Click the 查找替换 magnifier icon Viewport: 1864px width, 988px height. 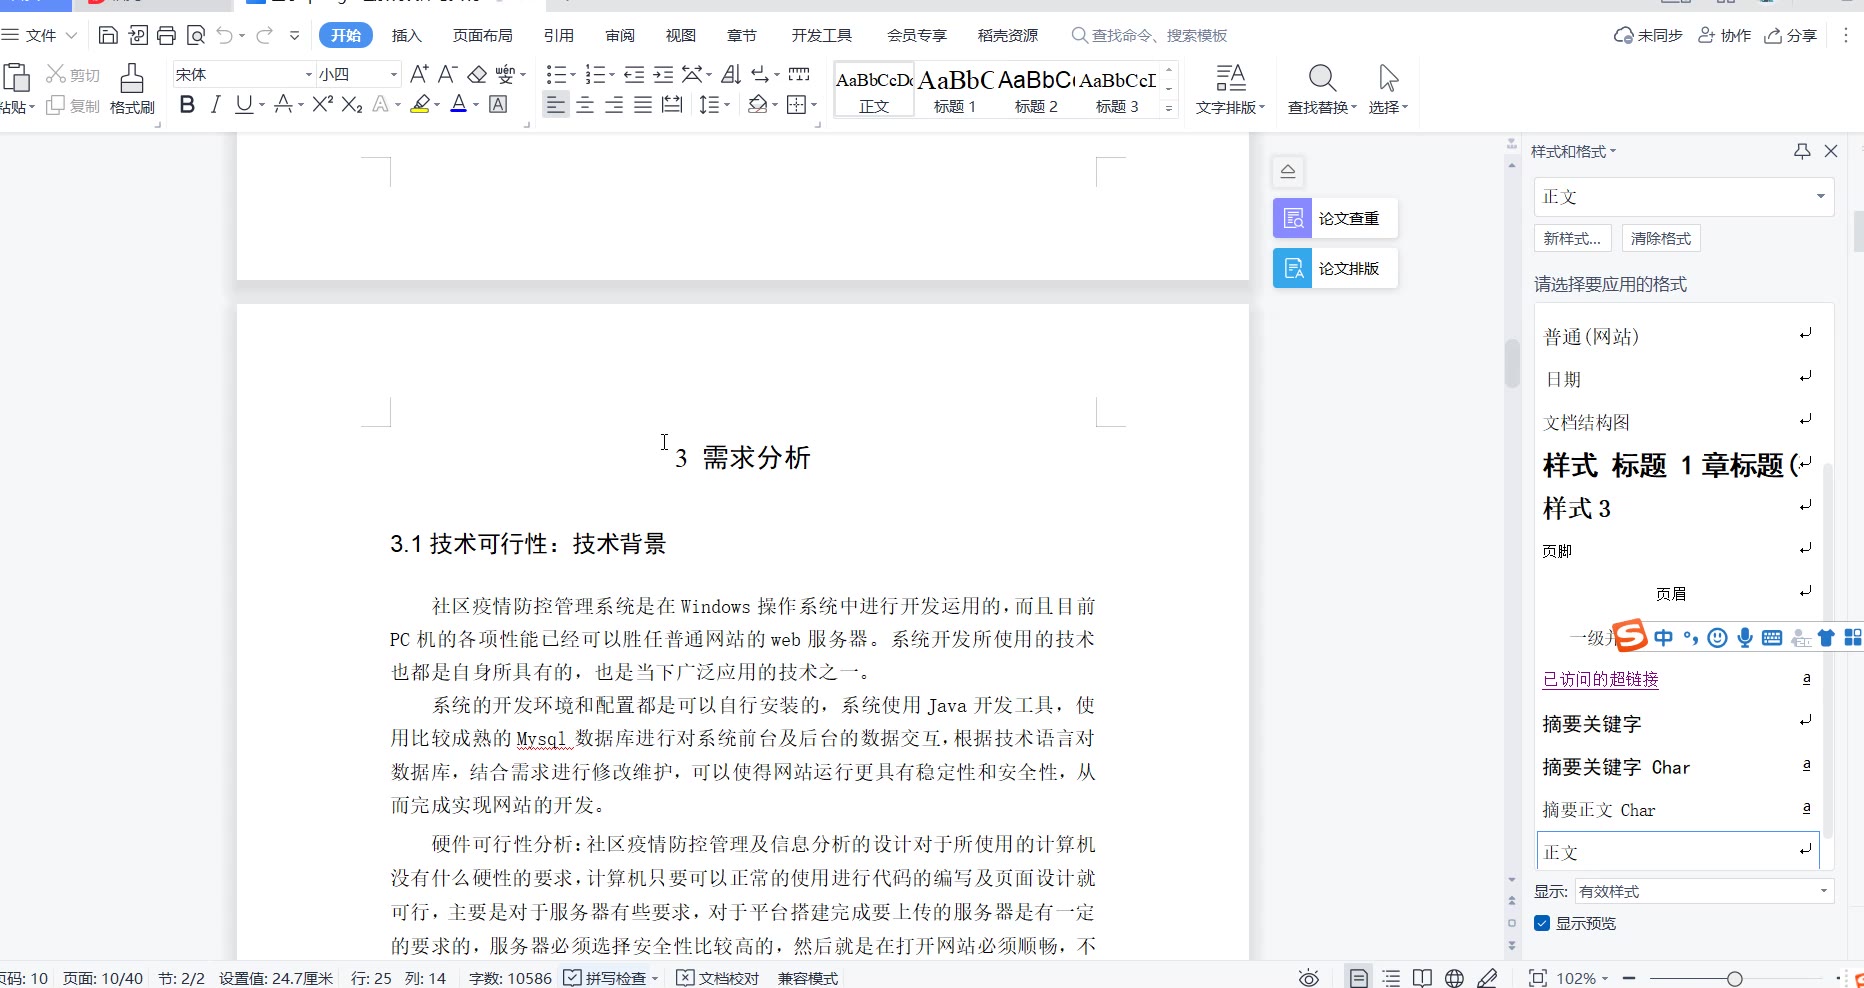[1322, 78]
